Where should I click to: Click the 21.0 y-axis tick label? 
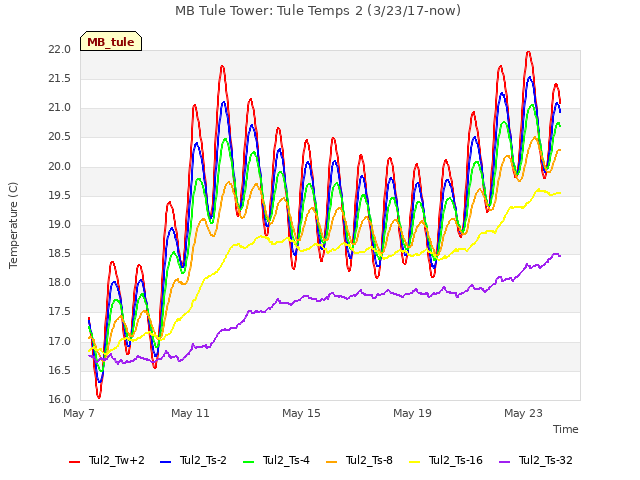(x=60, y=108)
